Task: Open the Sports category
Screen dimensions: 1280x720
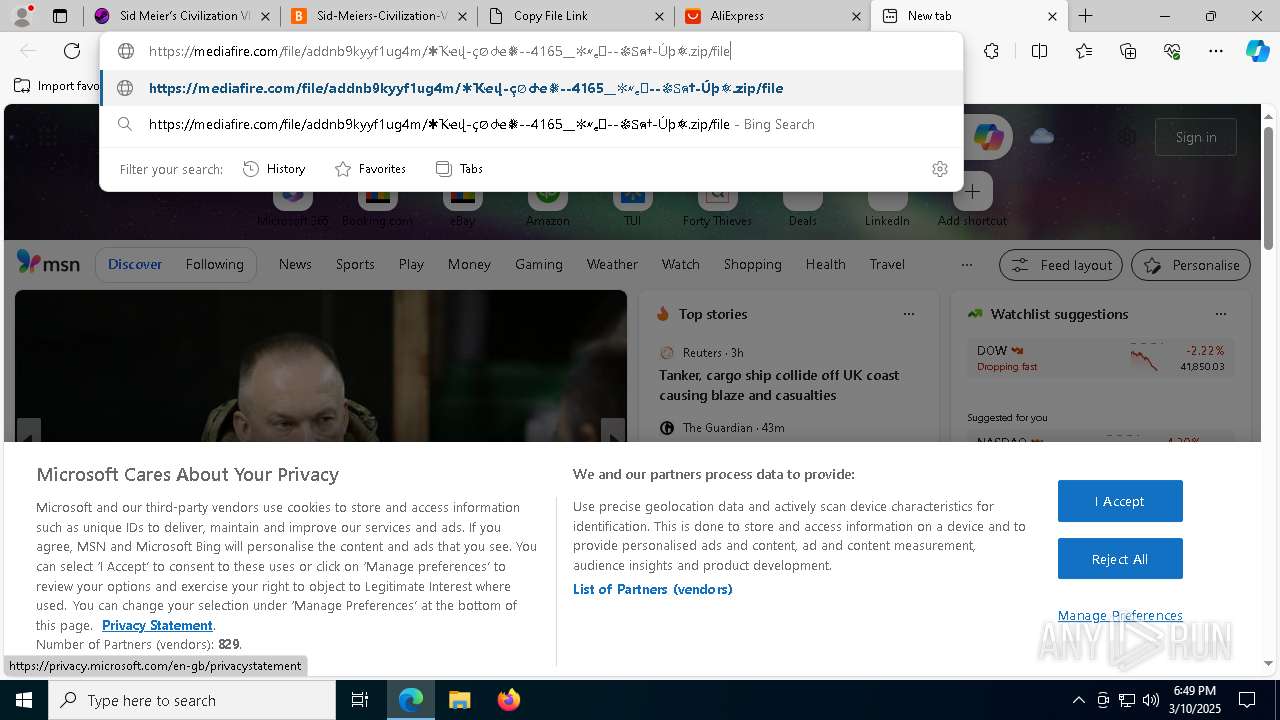Action: 355,264
